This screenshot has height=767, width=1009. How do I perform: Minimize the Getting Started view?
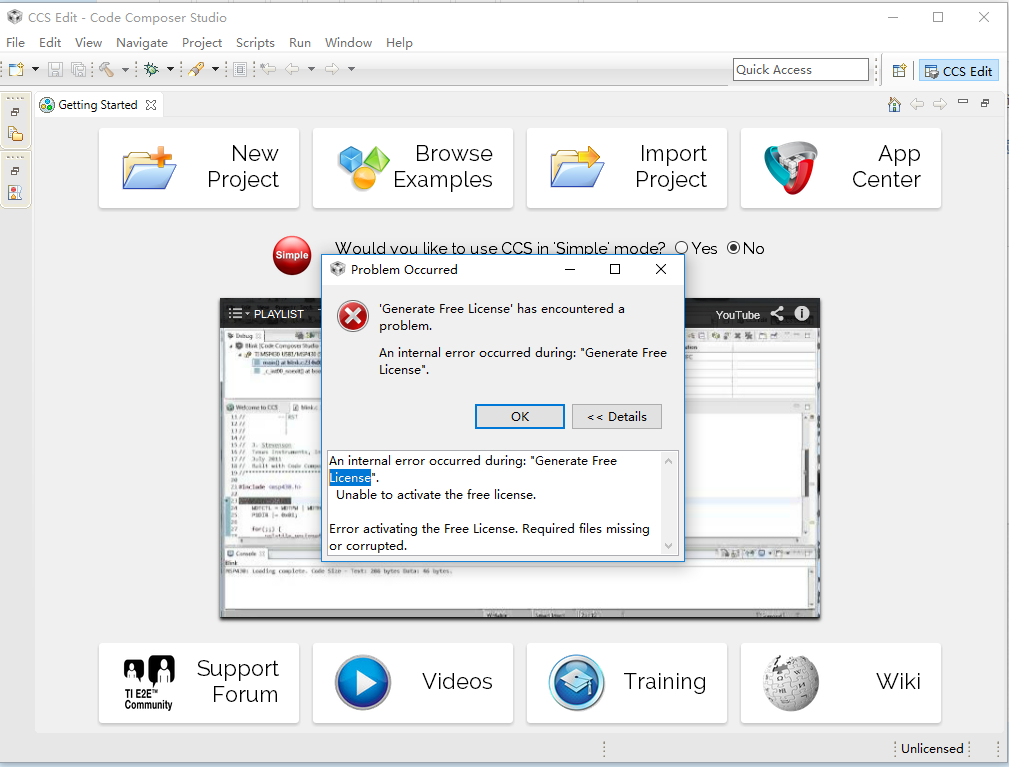pyautogui.click(x=963, y=101)
